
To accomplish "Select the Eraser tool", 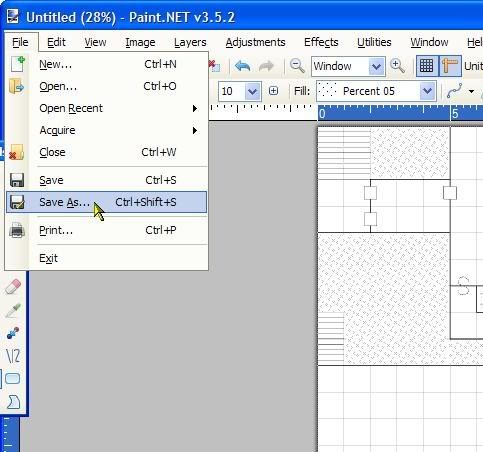I will click(13, 287).
